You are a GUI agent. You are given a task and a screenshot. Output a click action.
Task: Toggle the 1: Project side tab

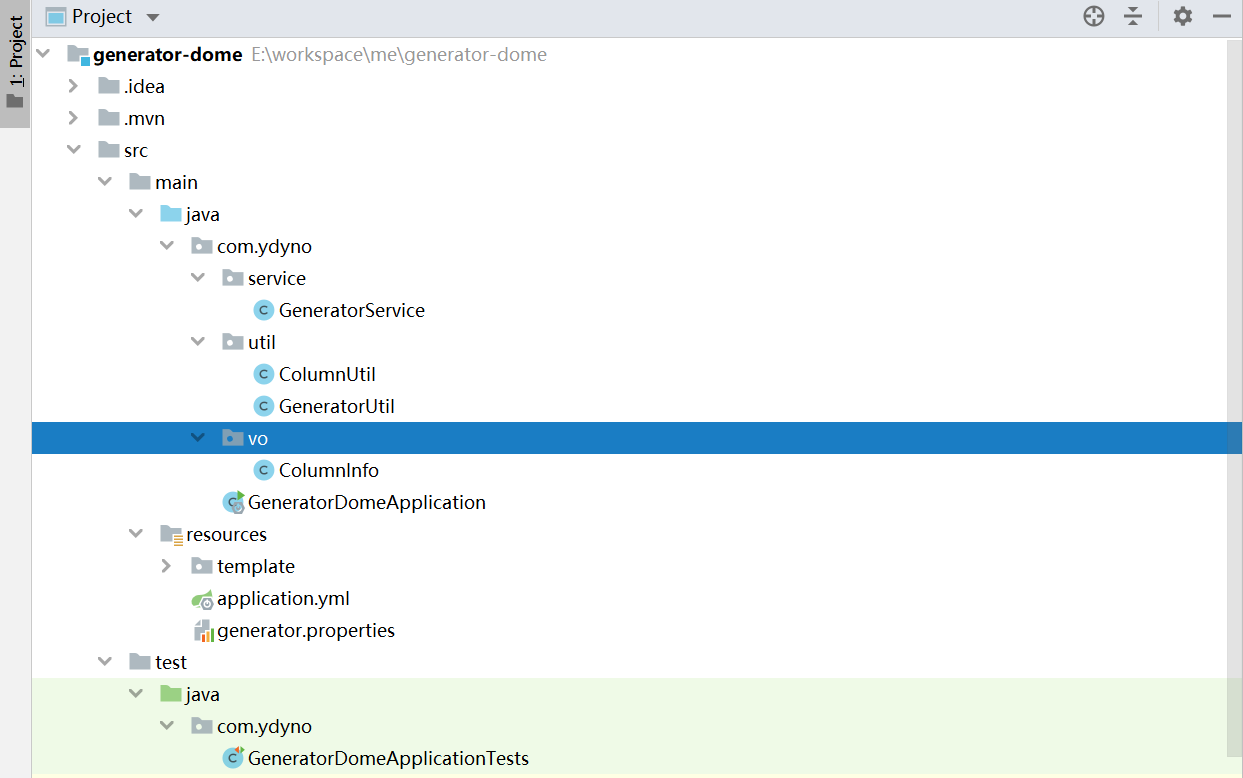pyautogui.click(x=15, y=63)
